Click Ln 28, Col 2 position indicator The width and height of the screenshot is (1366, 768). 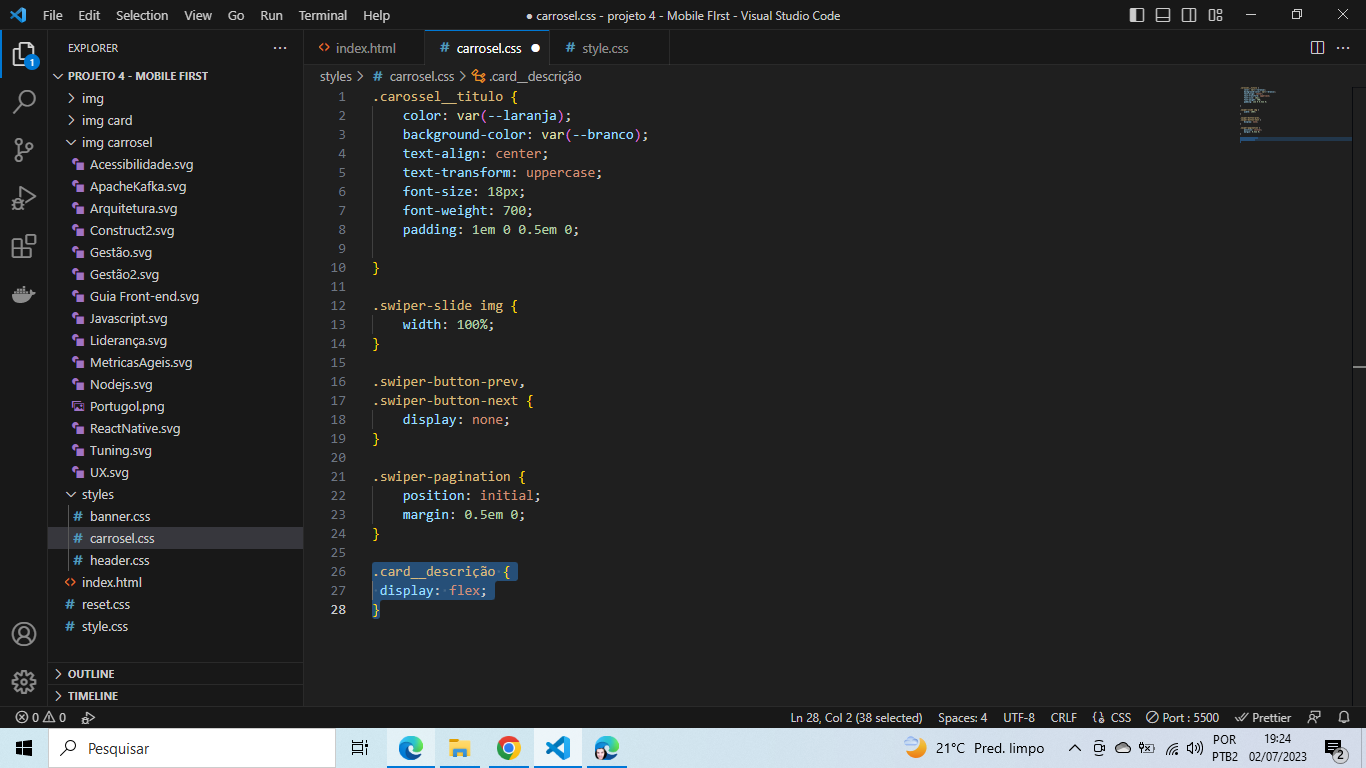[x=856, y=717]
